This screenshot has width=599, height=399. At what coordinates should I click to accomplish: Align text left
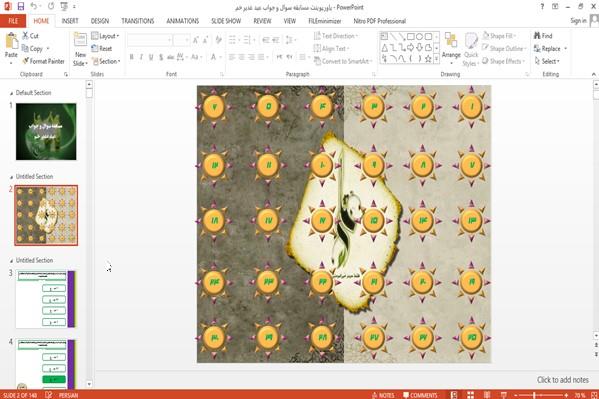point(232,57)
